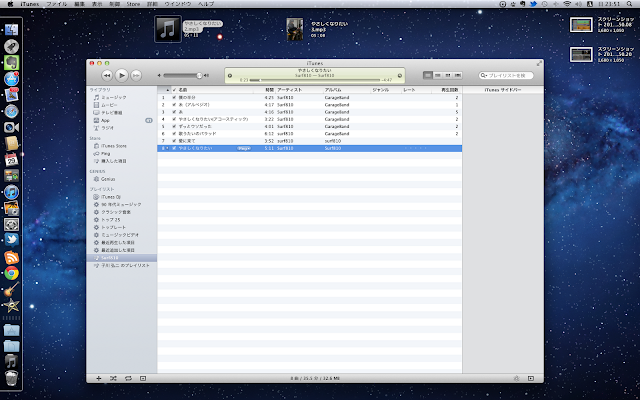Toggle shuffle at the window bottom
This screenshot has height=400, width=640.
click(x=113, y=378)
